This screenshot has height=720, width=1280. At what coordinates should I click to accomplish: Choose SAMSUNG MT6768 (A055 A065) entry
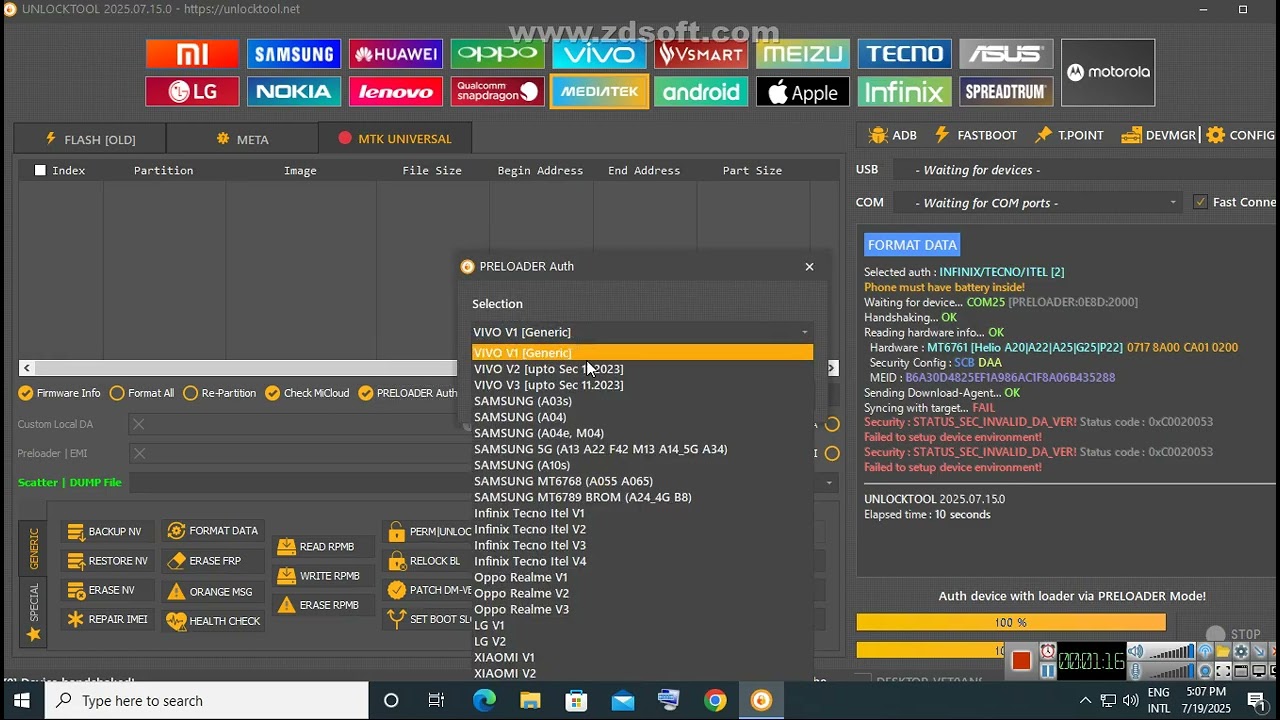642,481
